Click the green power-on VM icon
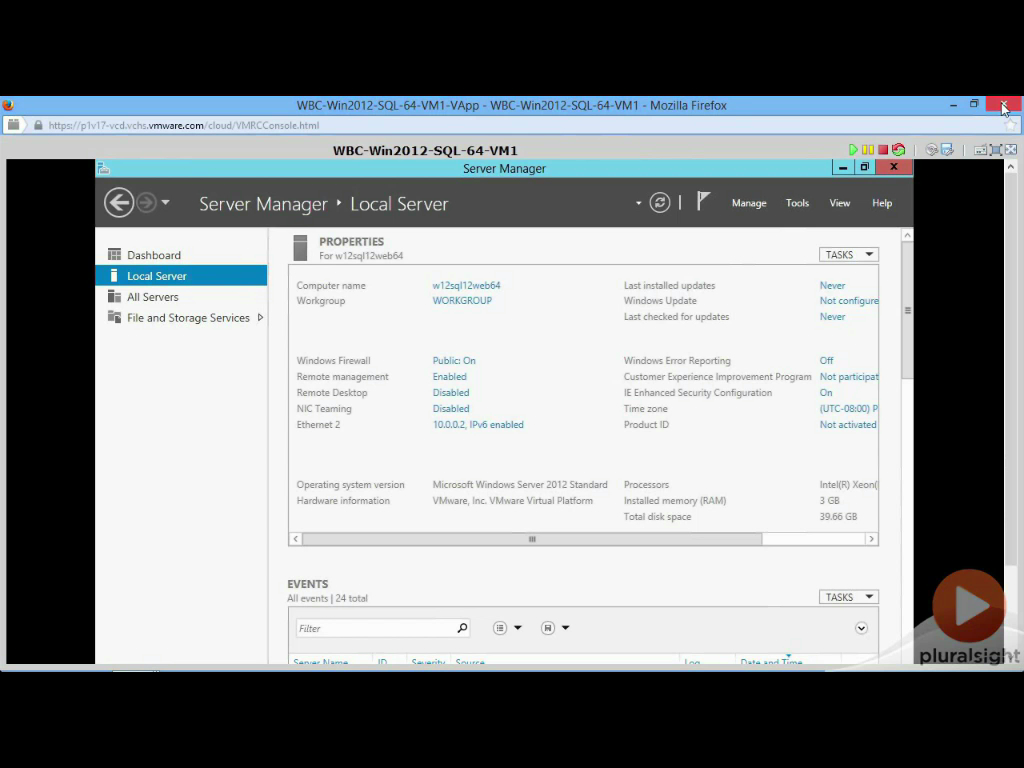 tap(853, 150)
